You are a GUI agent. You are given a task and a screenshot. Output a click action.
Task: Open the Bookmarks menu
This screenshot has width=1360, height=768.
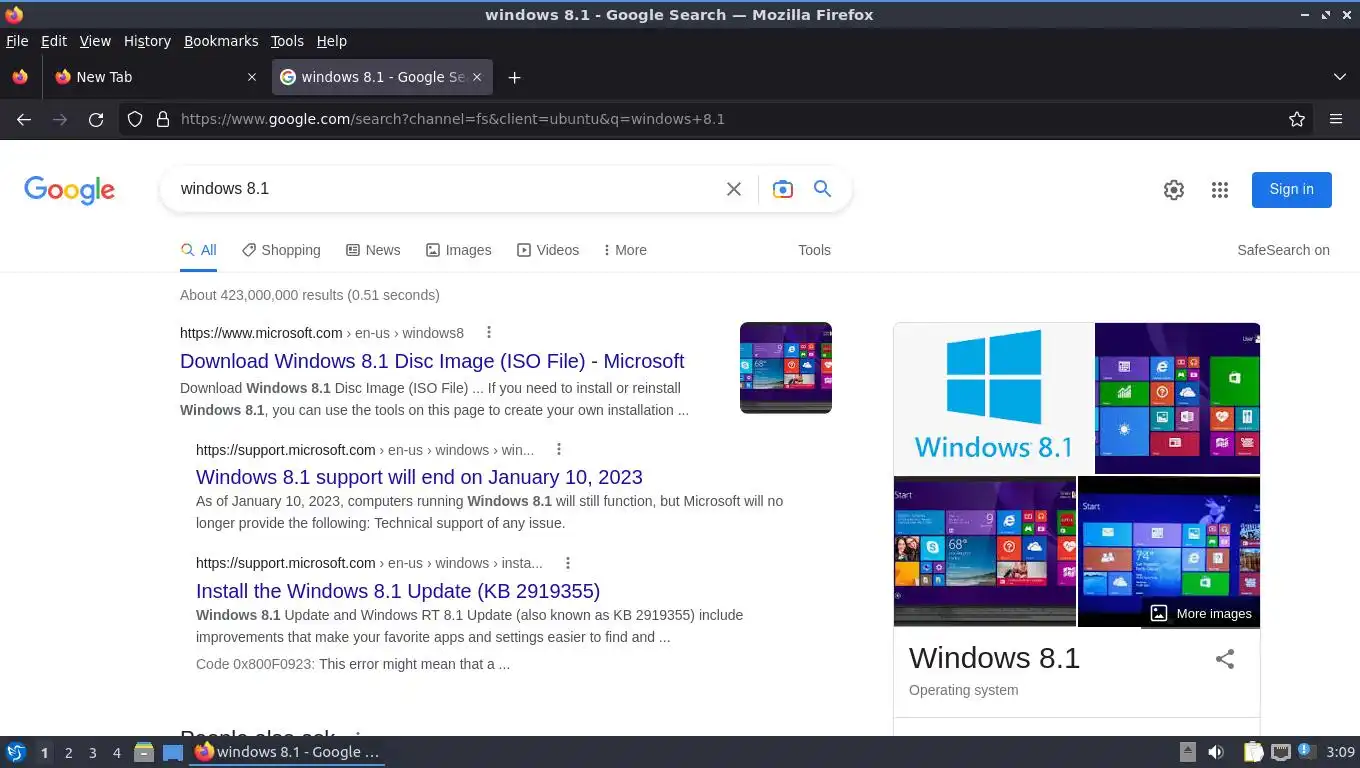(221, 41)
